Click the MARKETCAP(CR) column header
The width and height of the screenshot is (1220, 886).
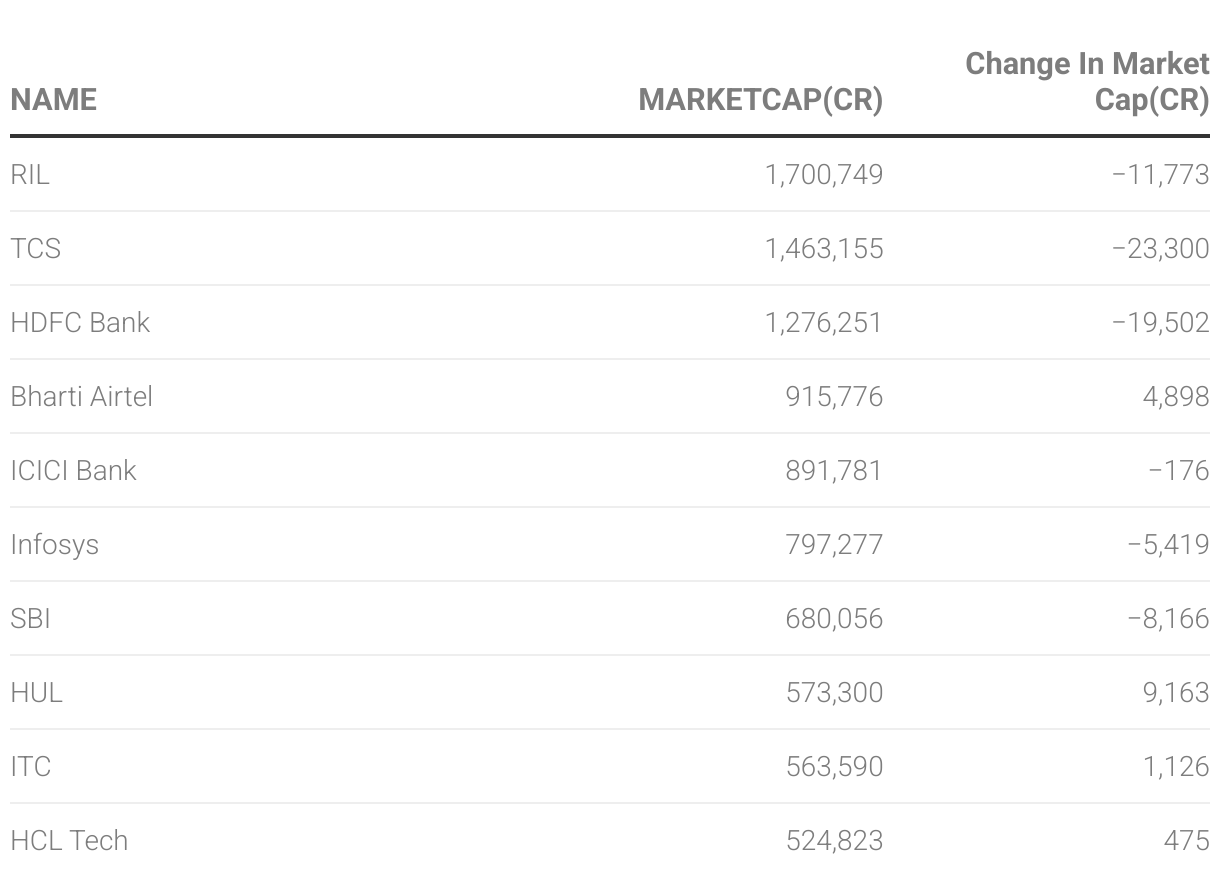click(760, 100)
